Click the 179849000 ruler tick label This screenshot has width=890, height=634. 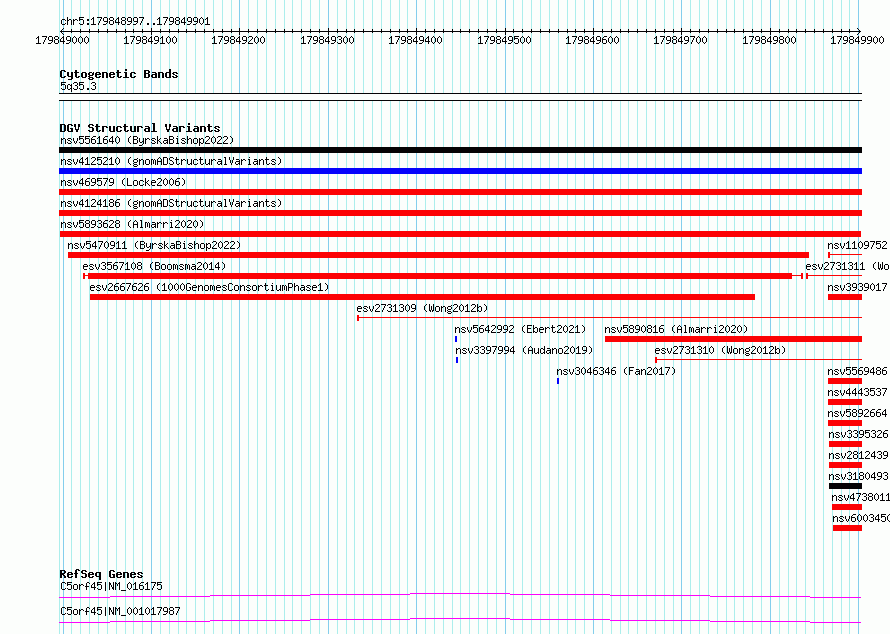(x=62, y=40)
